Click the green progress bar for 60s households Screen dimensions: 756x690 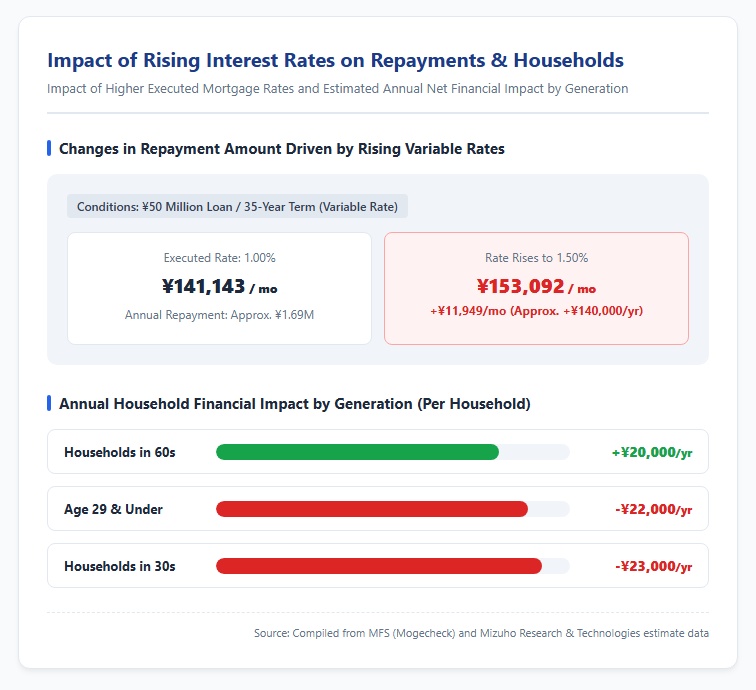coord(357,452)
